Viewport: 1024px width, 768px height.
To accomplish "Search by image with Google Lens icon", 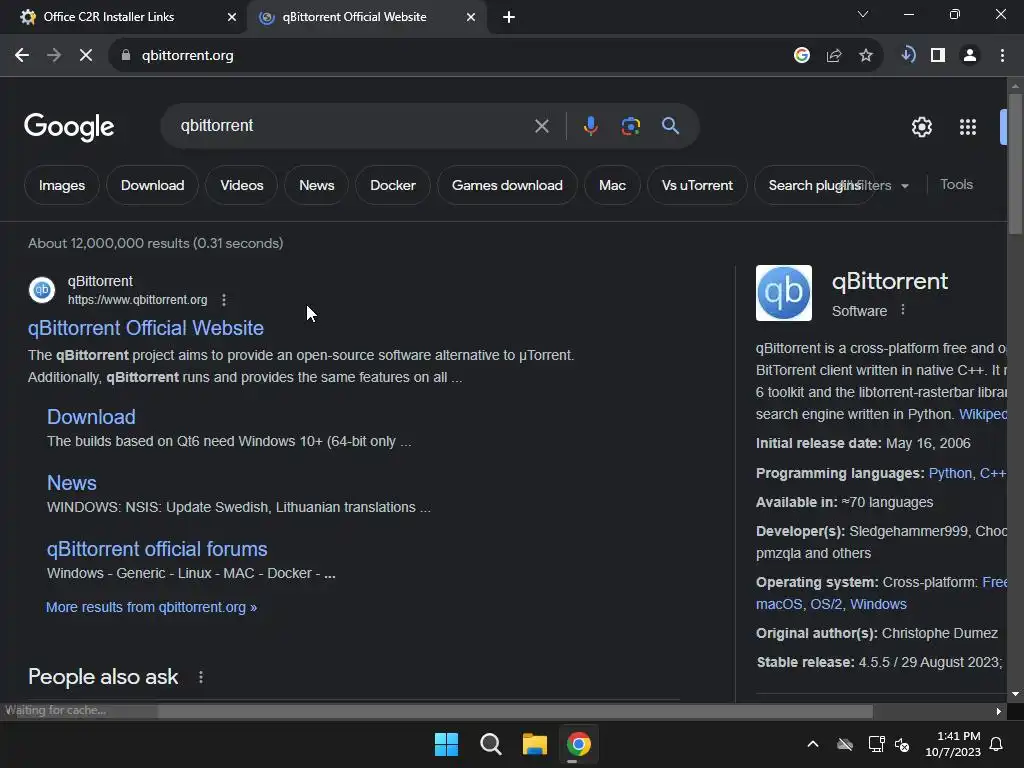I will pyautogui.click(x=631, y=126).
